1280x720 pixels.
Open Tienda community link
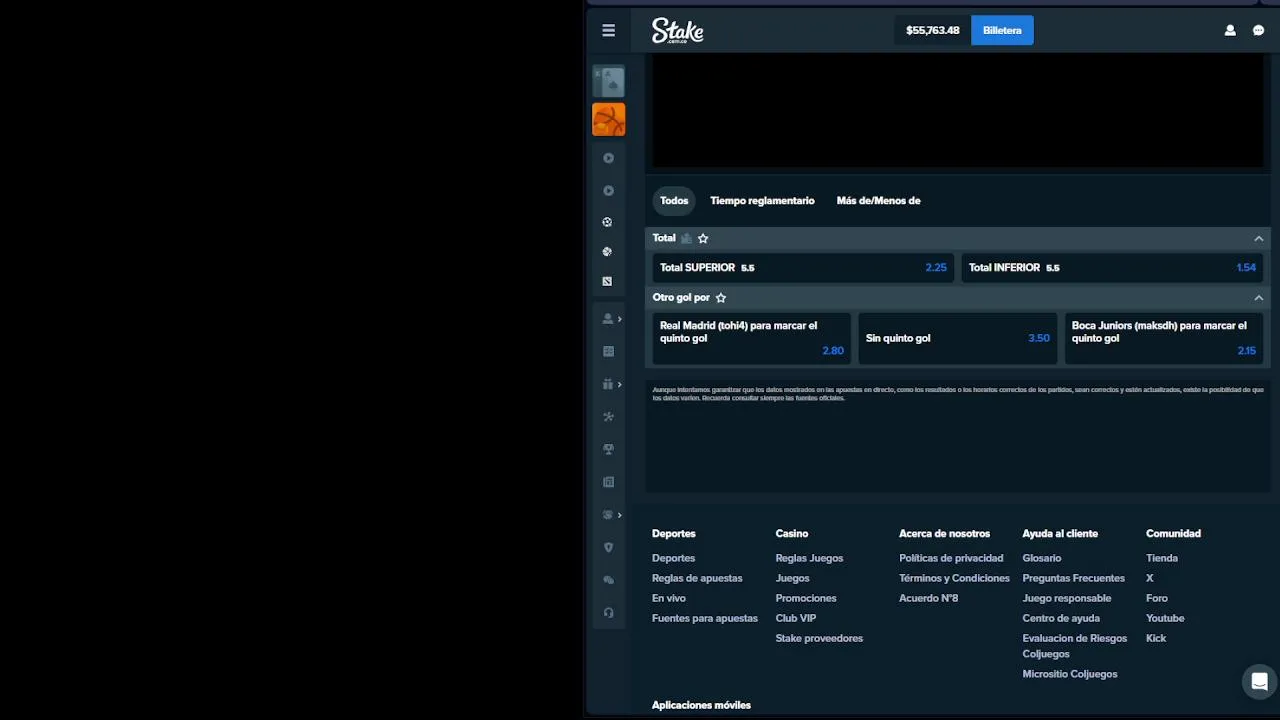click(1162, 558)
